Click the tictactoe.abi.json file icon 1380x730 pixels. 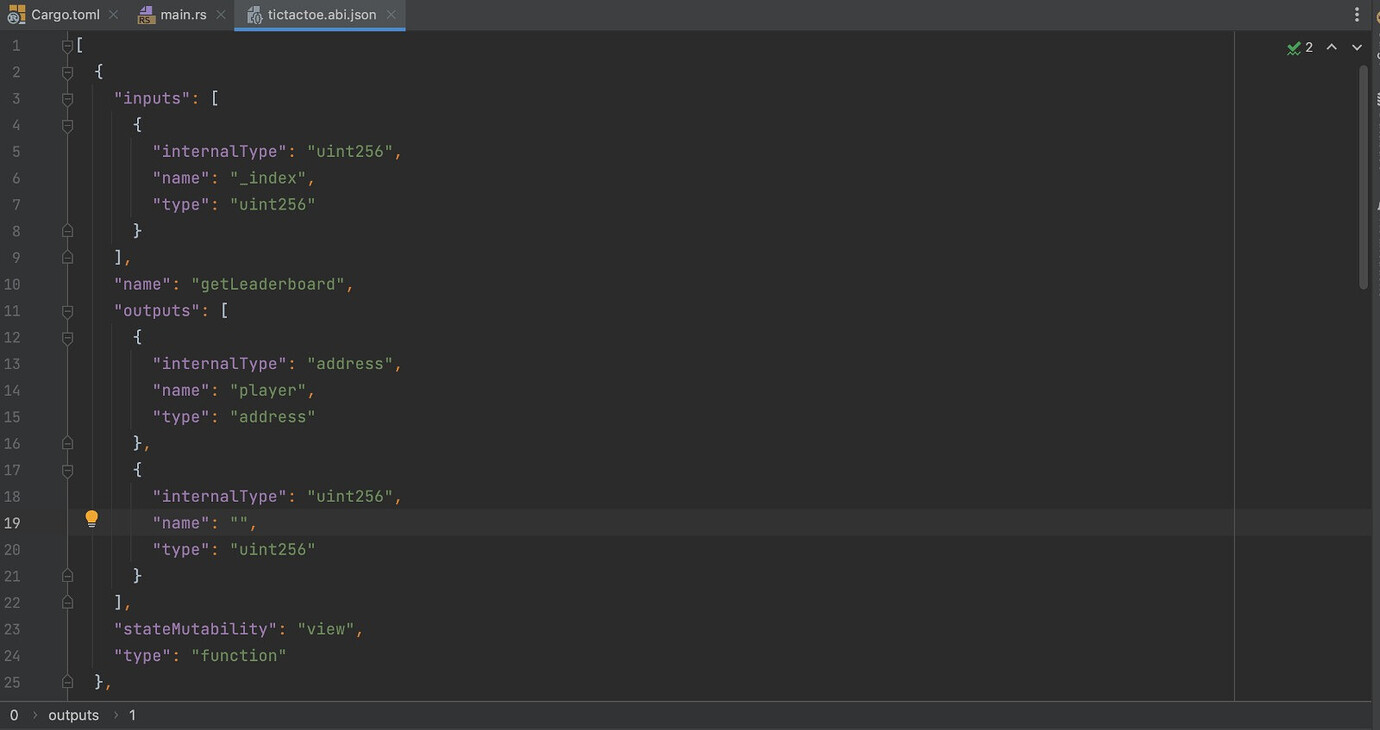point(253,15)
